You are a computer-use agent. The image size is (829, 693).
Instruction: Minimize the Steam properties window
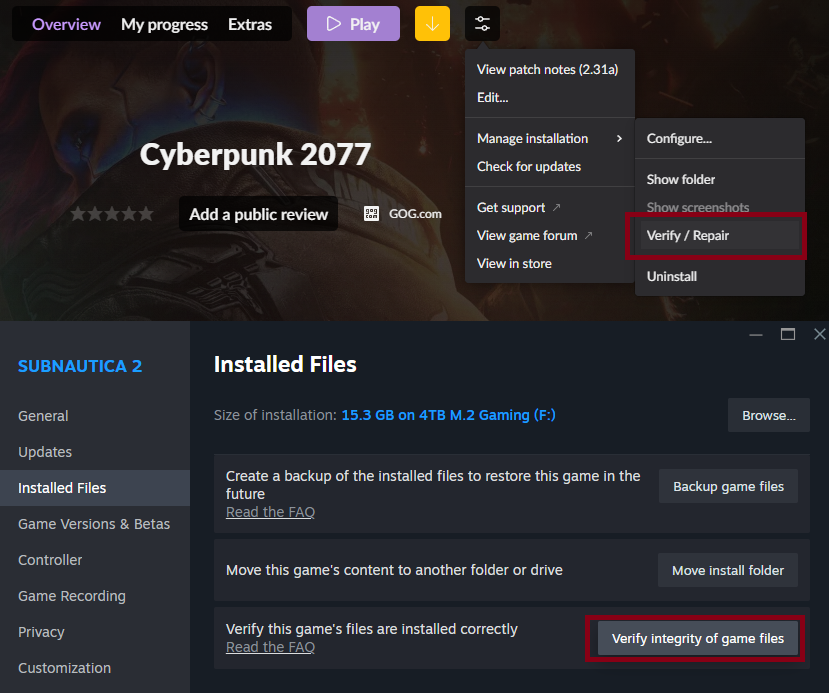[756, 335]
